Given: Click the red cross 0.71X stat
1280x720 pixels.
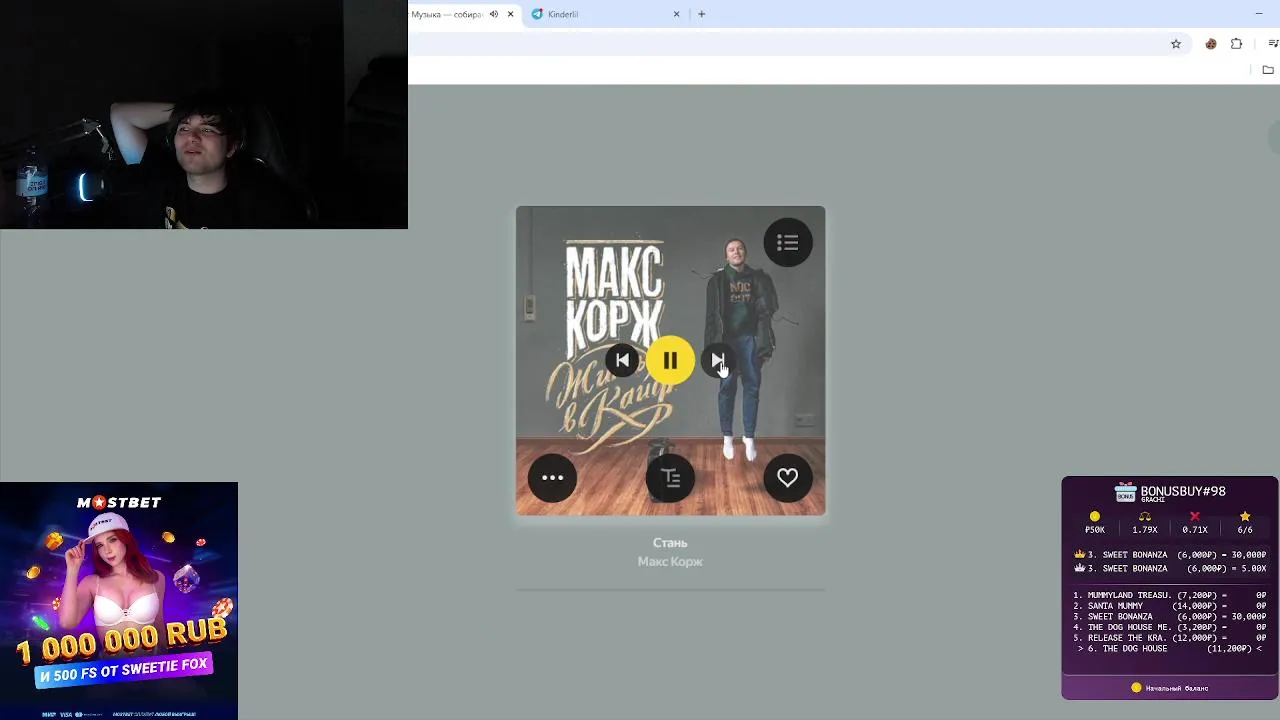Looking at the screenshot, I should tap(1195, 523).
